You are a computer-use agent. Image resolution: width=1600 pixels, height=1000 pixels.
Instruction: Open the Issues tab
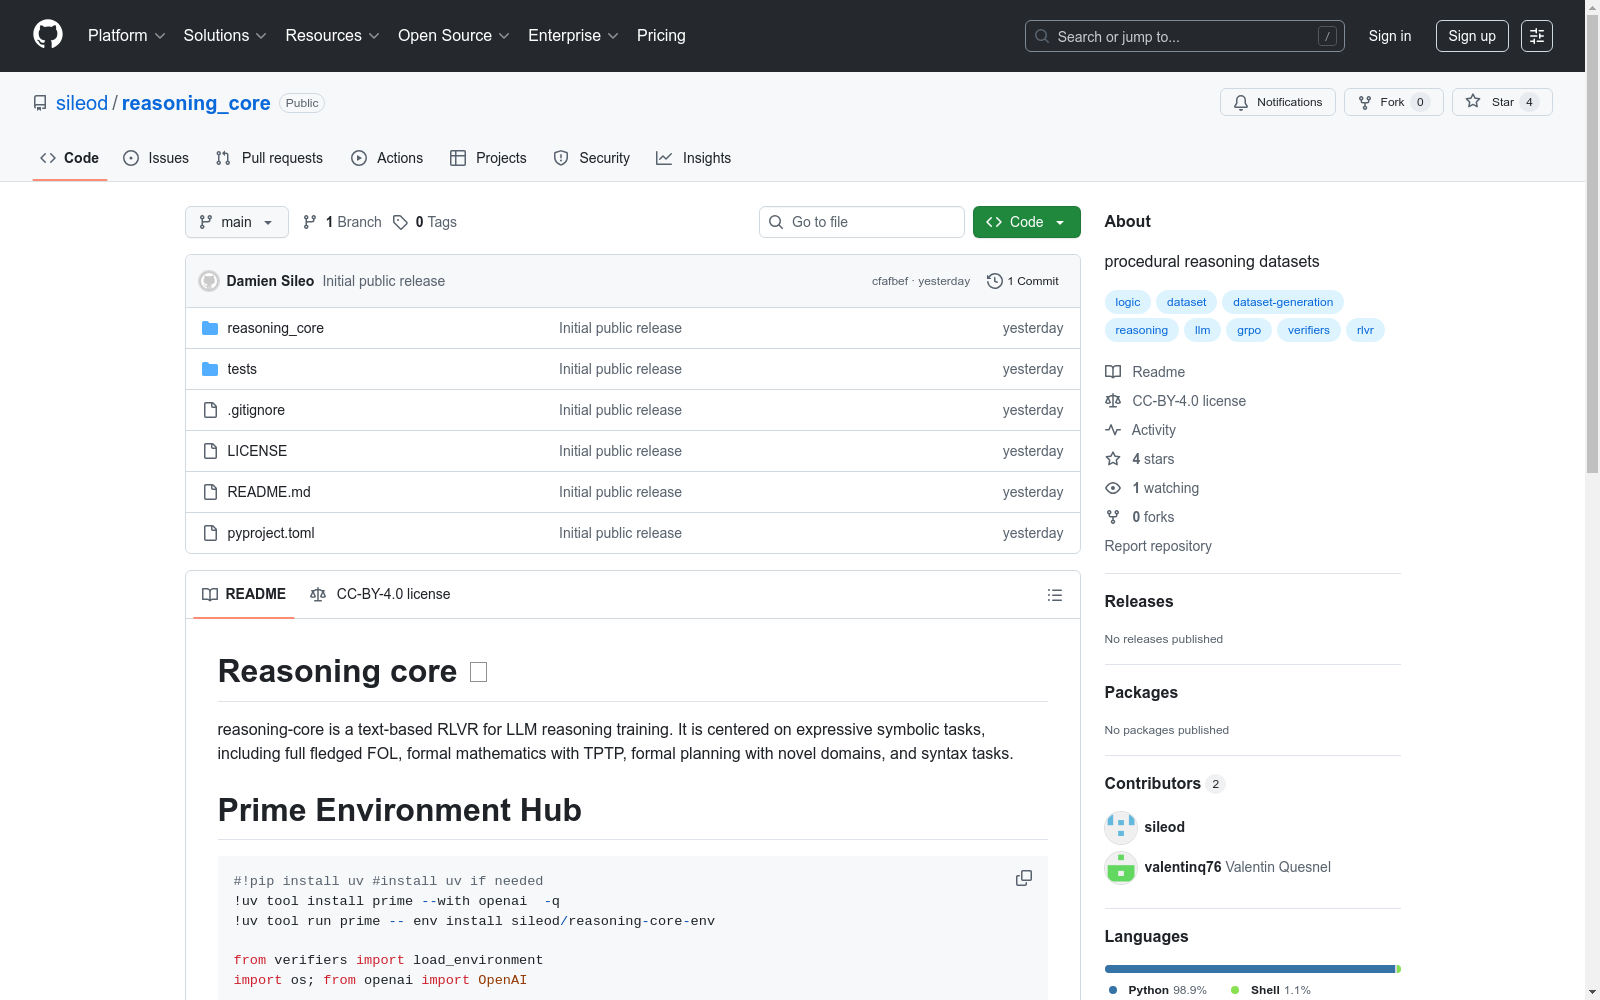click(156, 158)
